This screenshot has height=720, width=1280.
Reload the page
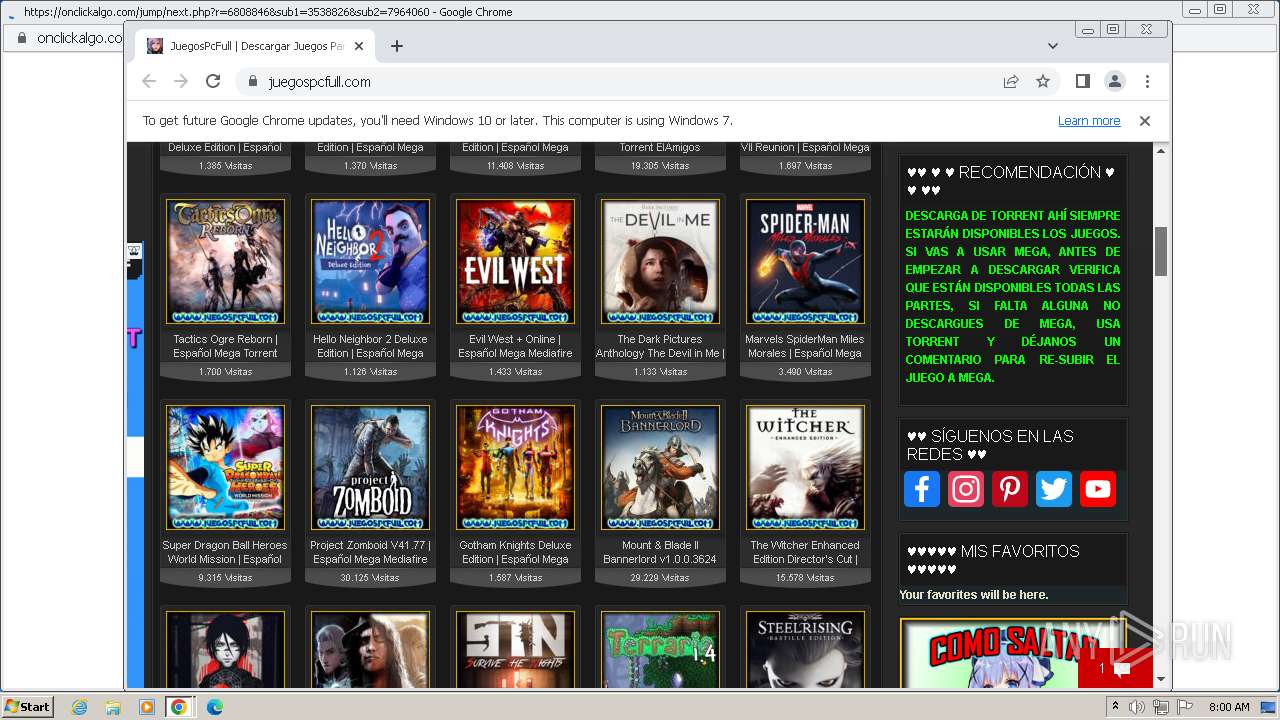tap(213, 82)
